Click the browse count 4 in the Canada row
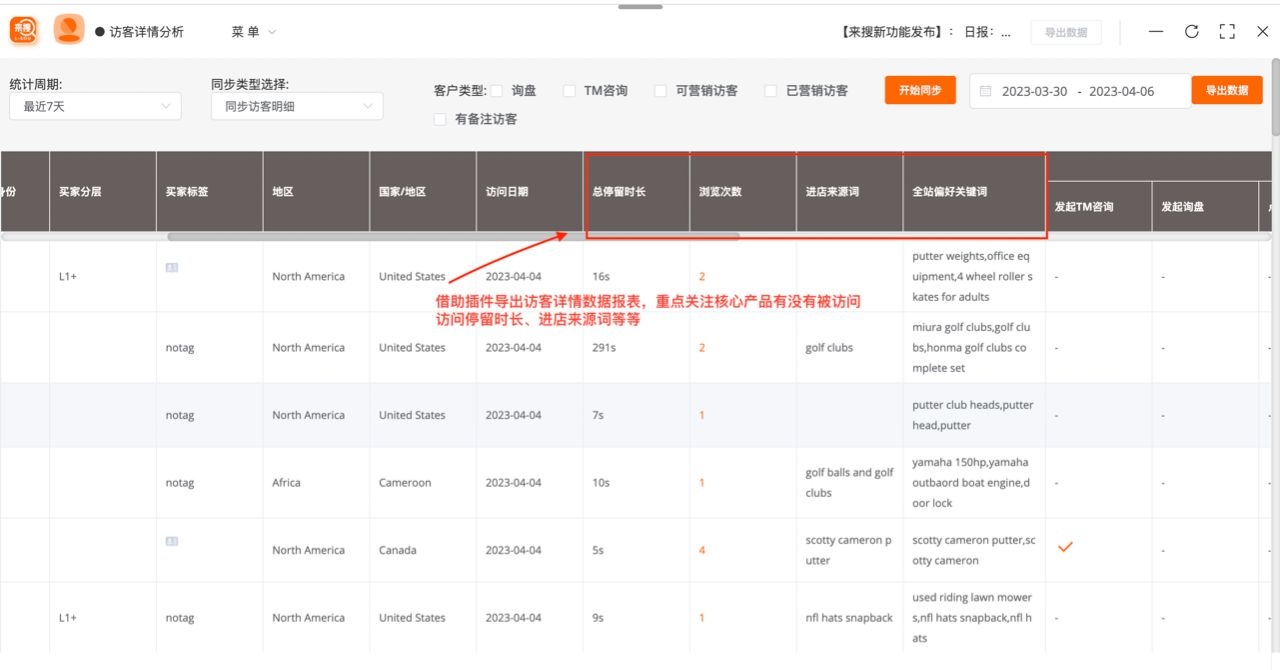This screenshot has height=670, width=1280. point(702,550)
